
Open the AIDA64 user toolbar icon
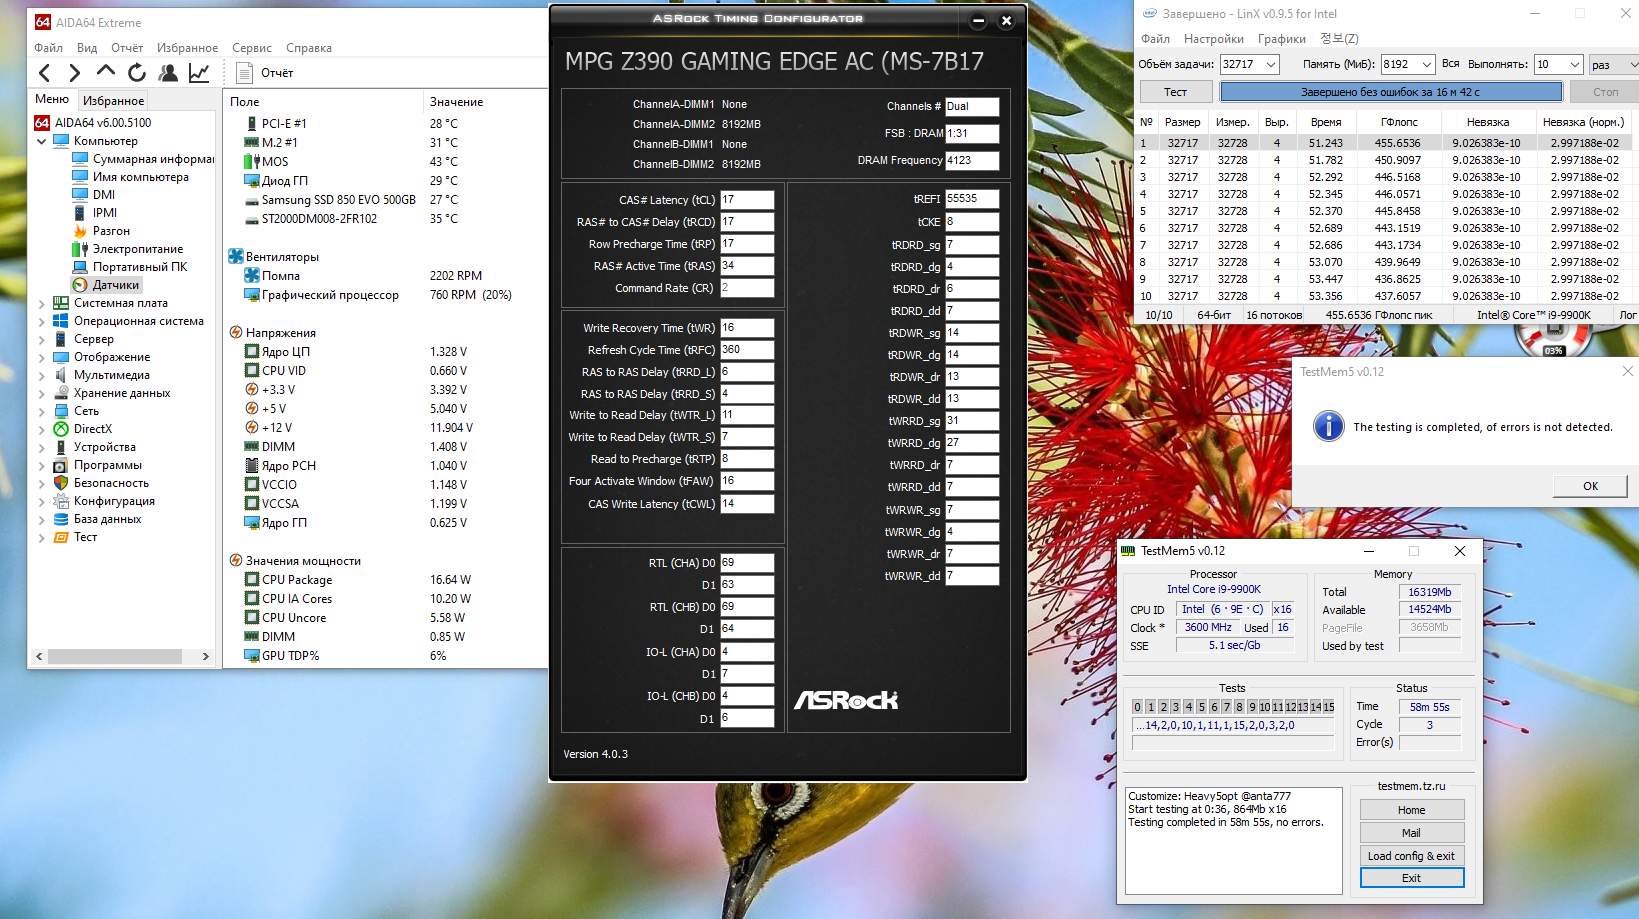(x=168, y=72)
